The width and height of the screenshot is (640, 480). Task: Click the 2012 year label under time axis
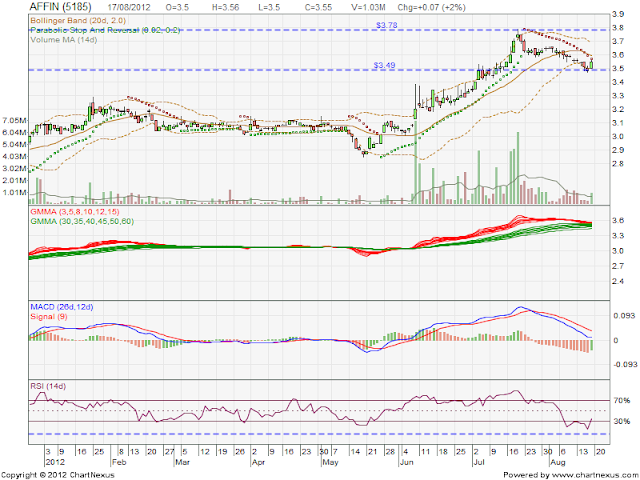point(54,462)
